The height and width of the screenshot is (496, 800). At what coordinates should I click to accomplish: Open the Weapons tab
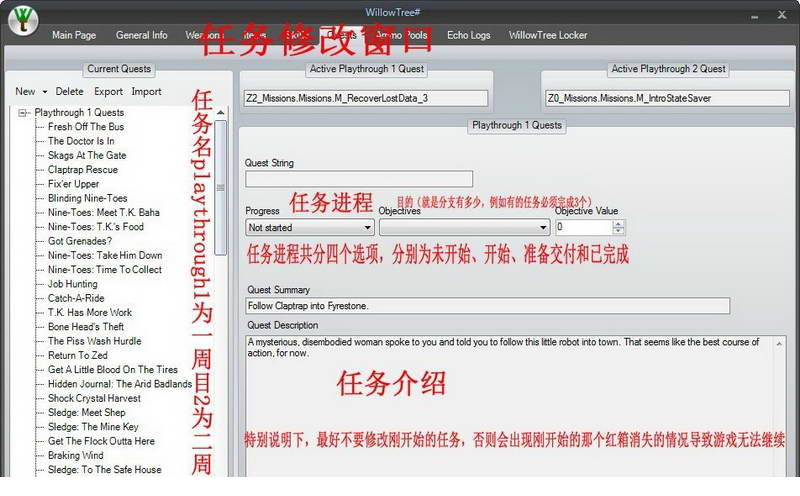click(203, 35)
